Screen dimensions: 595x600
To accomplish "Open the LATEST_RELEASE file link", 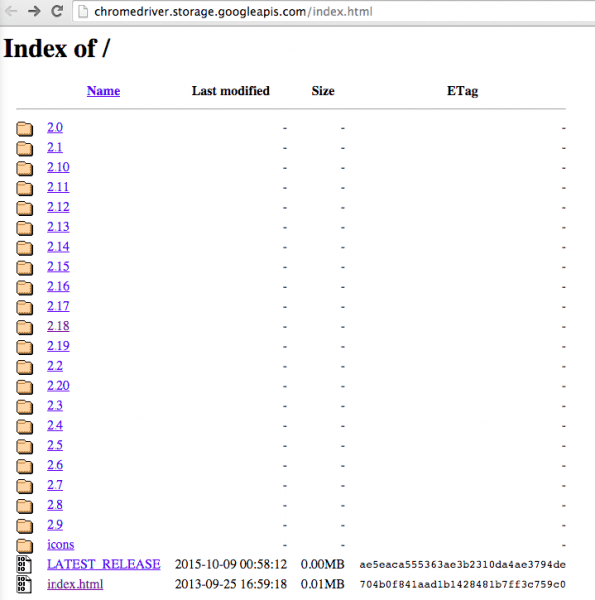I will 104,564.
